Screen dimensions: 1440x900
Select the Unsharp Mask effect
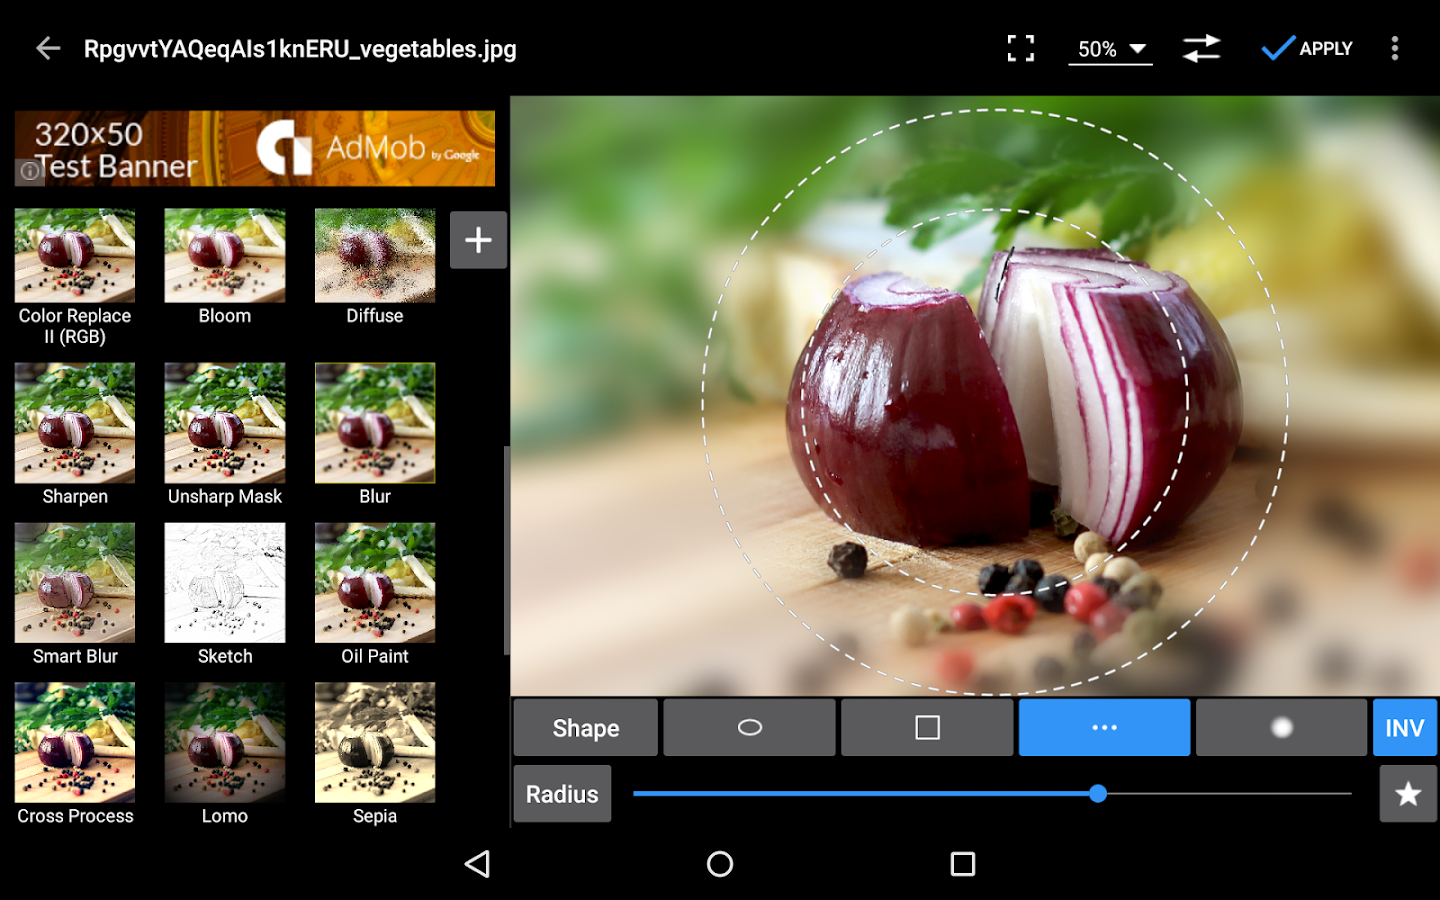(224, 423)
